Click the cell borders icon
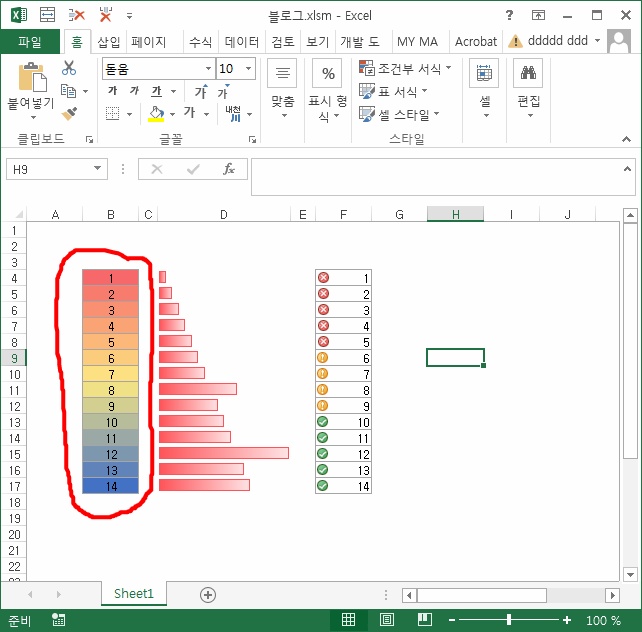 click(x=113, y=113)
